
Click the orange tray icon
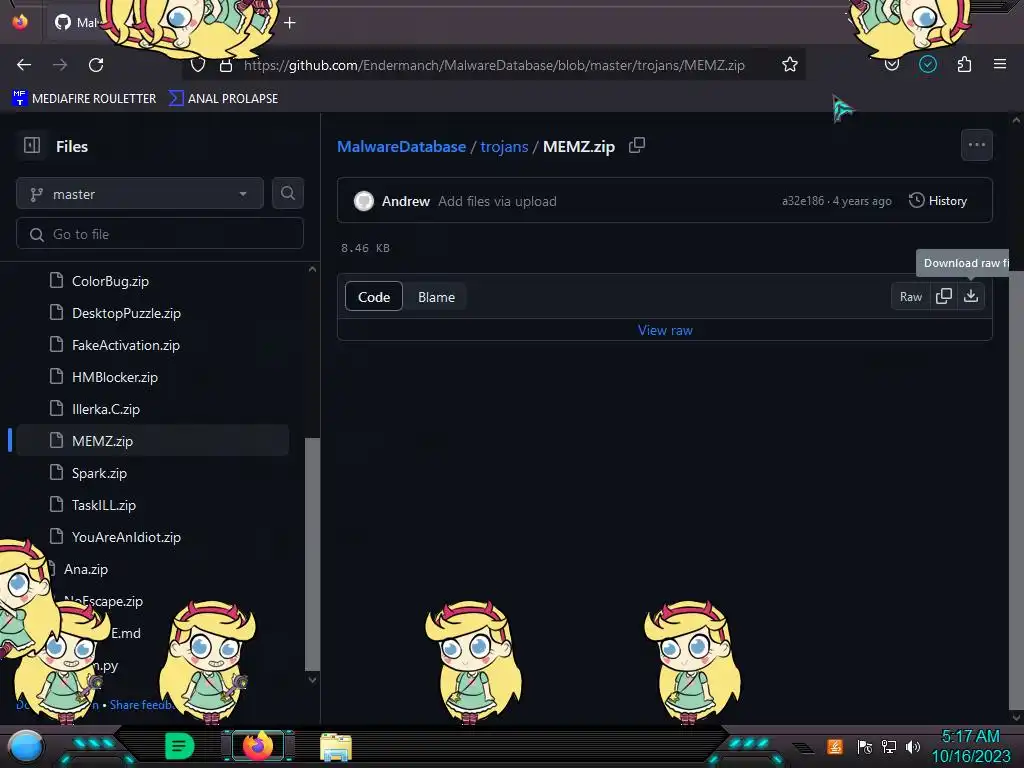[835, 746]
